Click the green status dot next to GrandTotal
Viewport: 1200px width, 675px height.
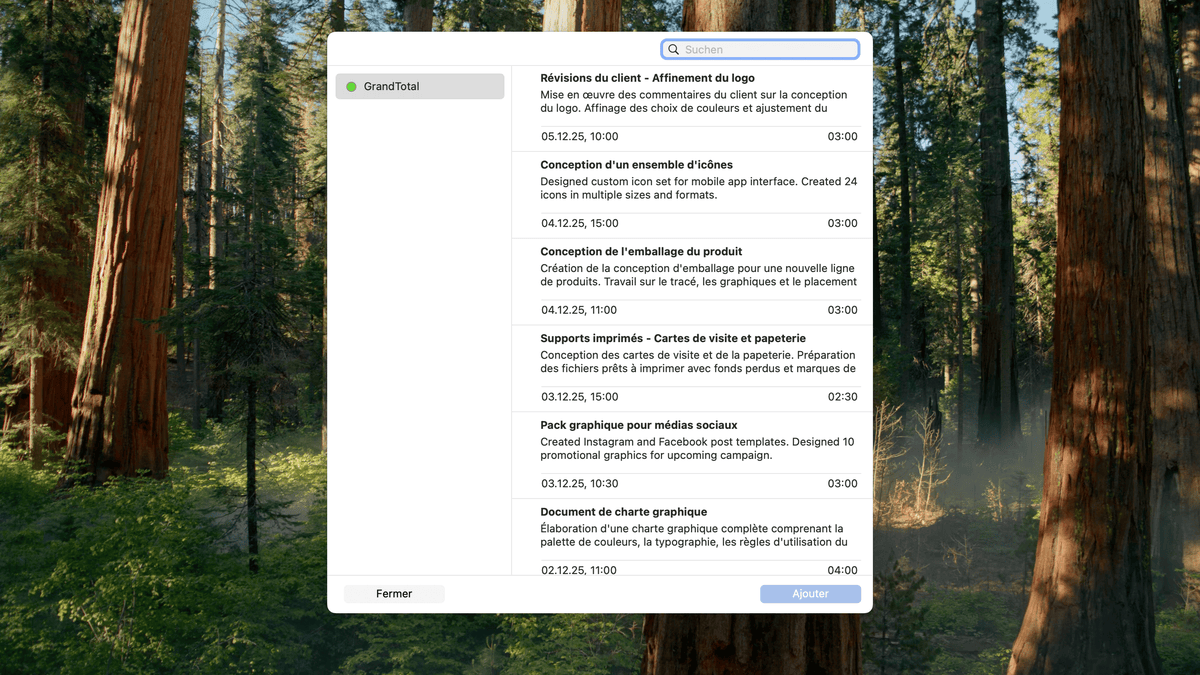coord(351,86)
